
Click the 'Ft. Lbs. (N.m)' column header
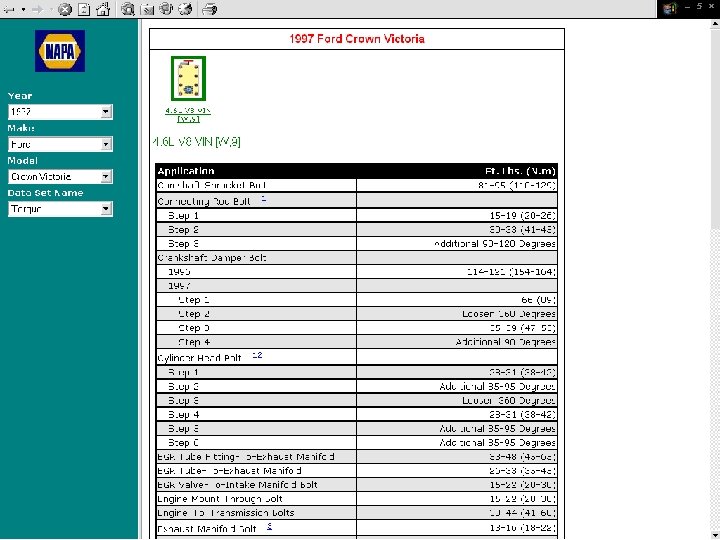pos(520,171)
